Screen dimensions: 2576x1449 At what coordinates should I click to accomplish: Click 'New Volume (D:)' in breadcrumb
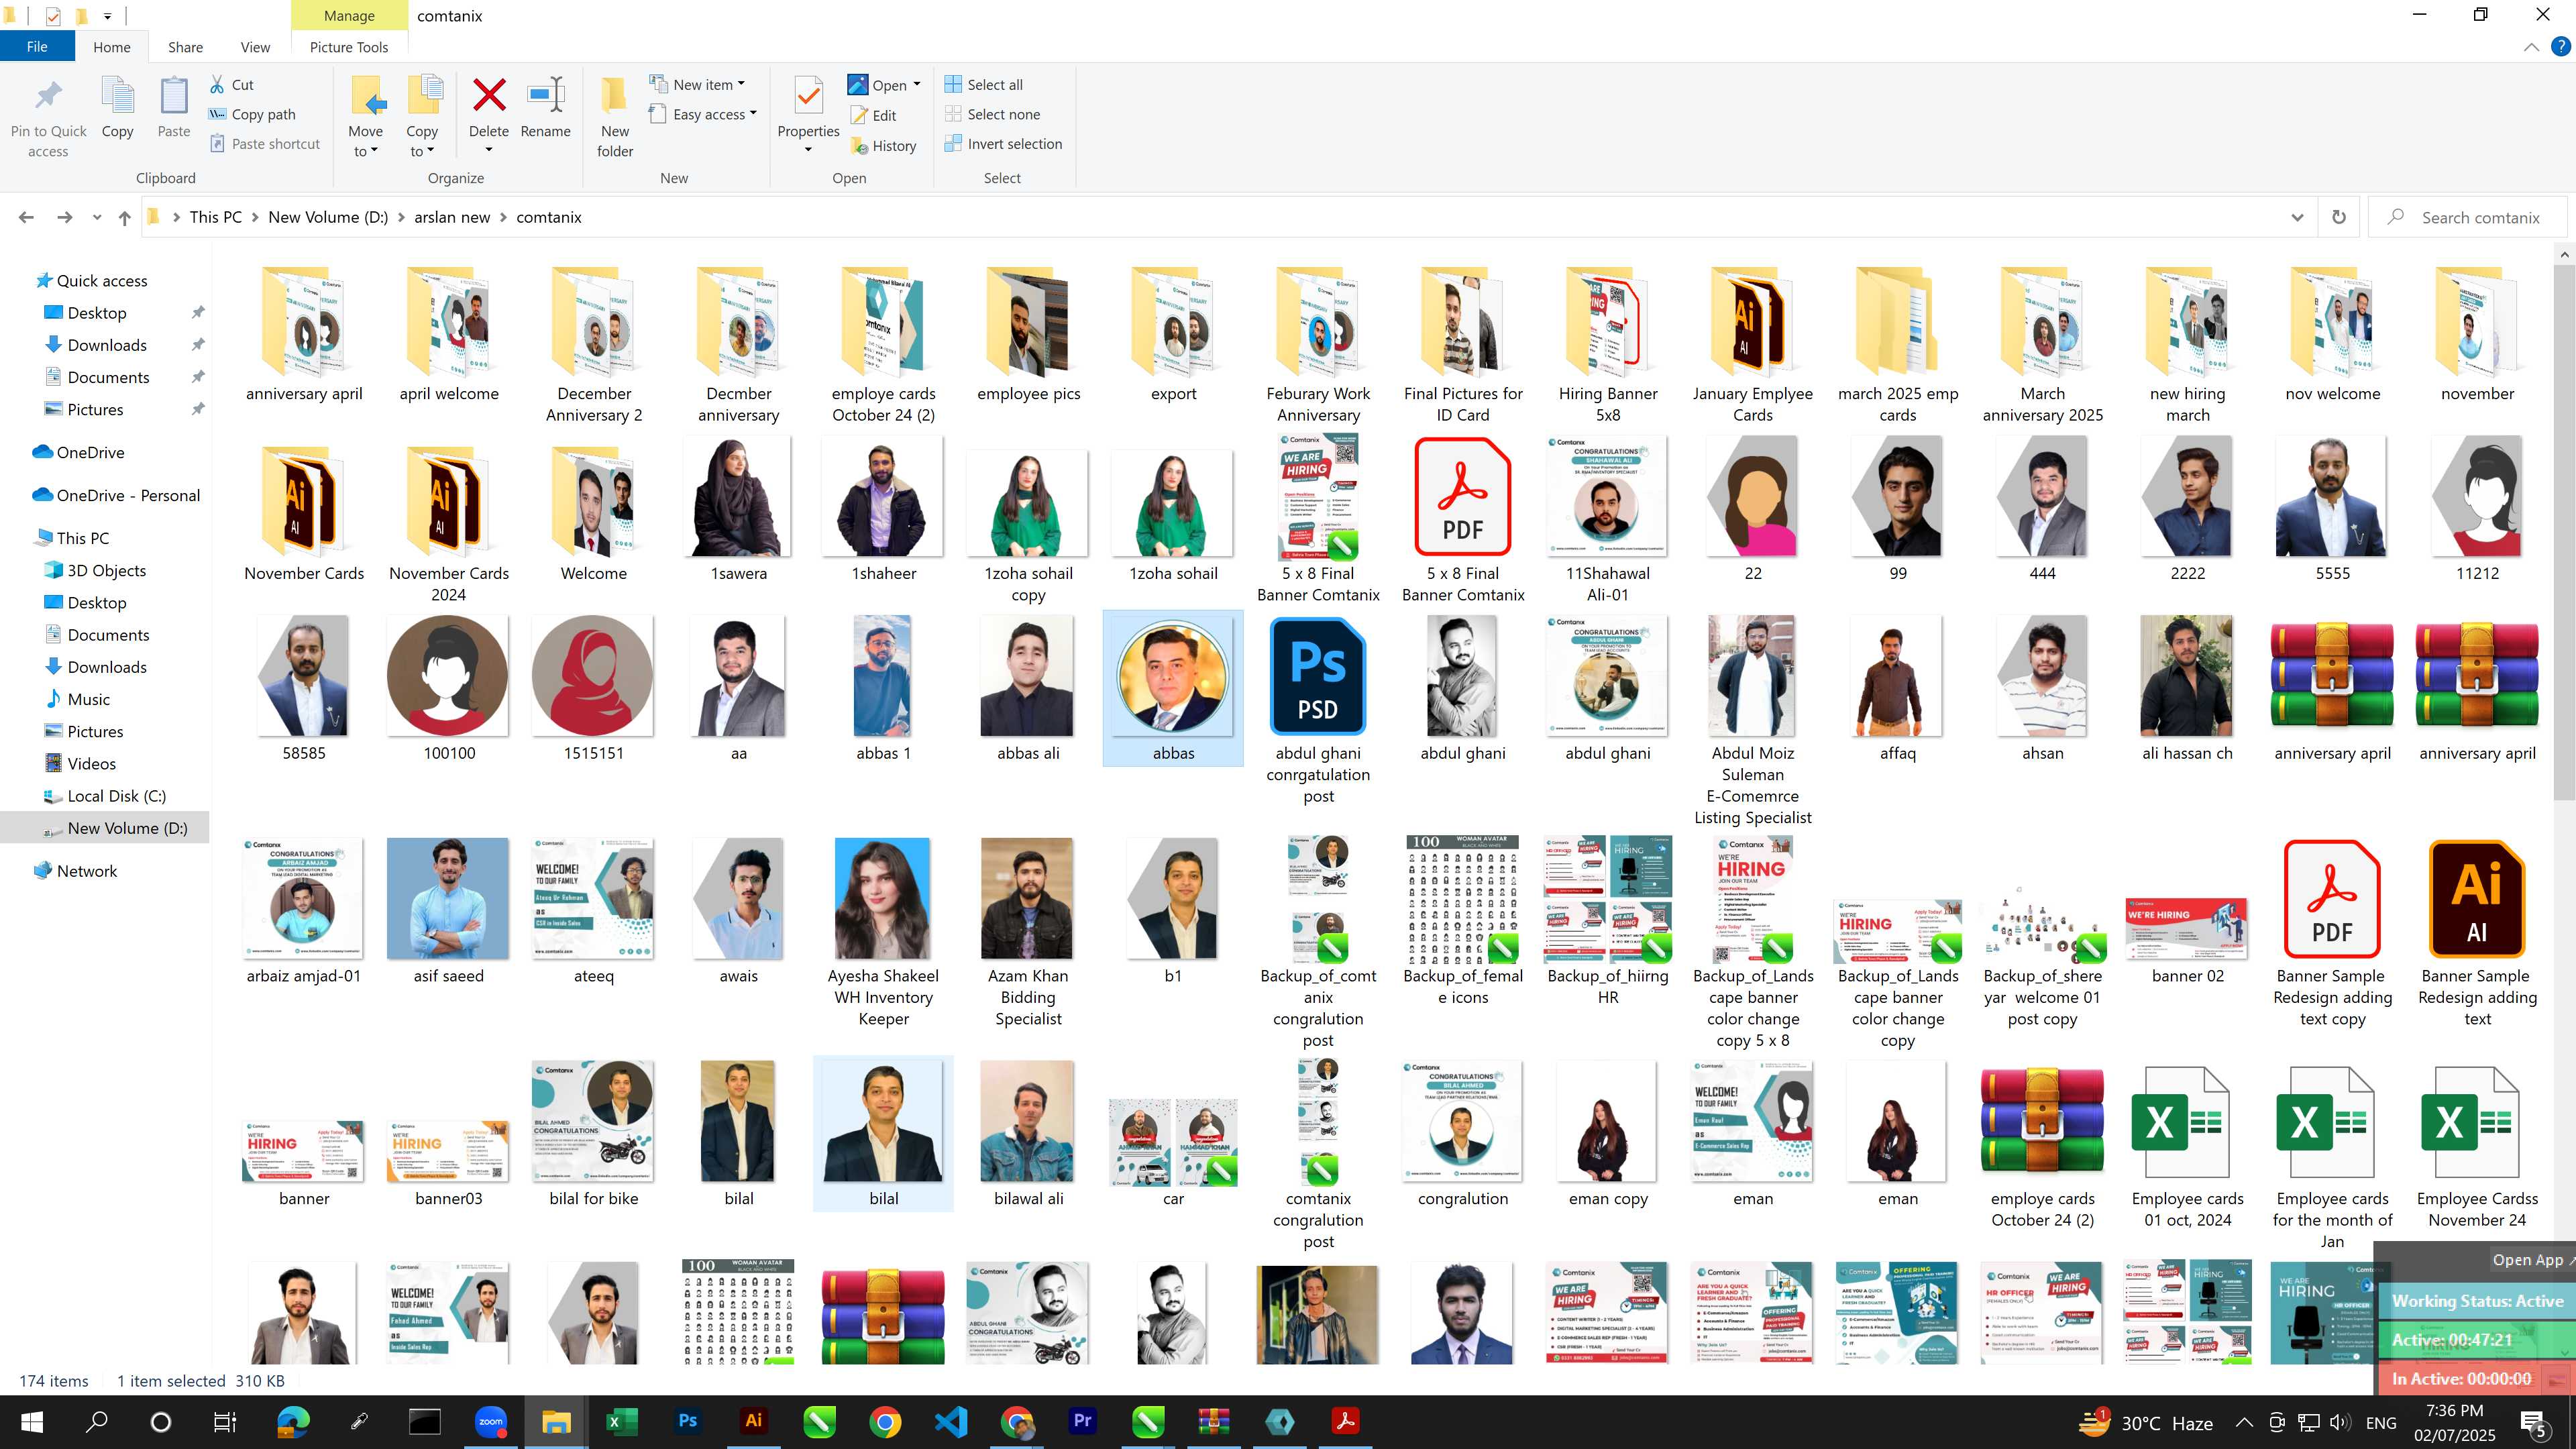point(328,217)
